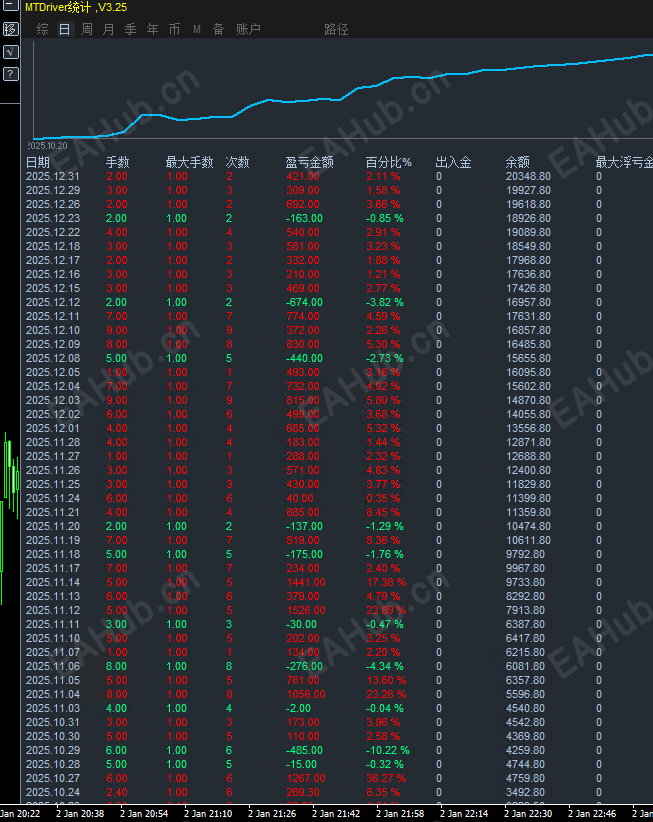This screenshot has height=822, width=653.
Task: Open the ? help icon
Action: [x=10, y=74]
